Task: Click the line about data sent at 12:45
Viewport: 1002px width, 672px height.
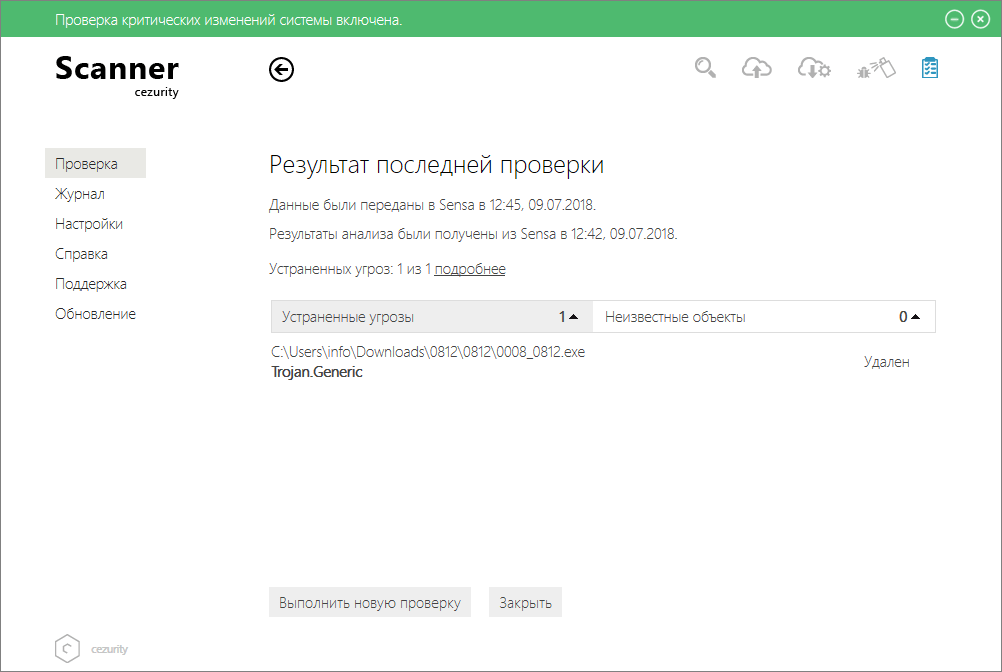Action: (x=433, y=205)
